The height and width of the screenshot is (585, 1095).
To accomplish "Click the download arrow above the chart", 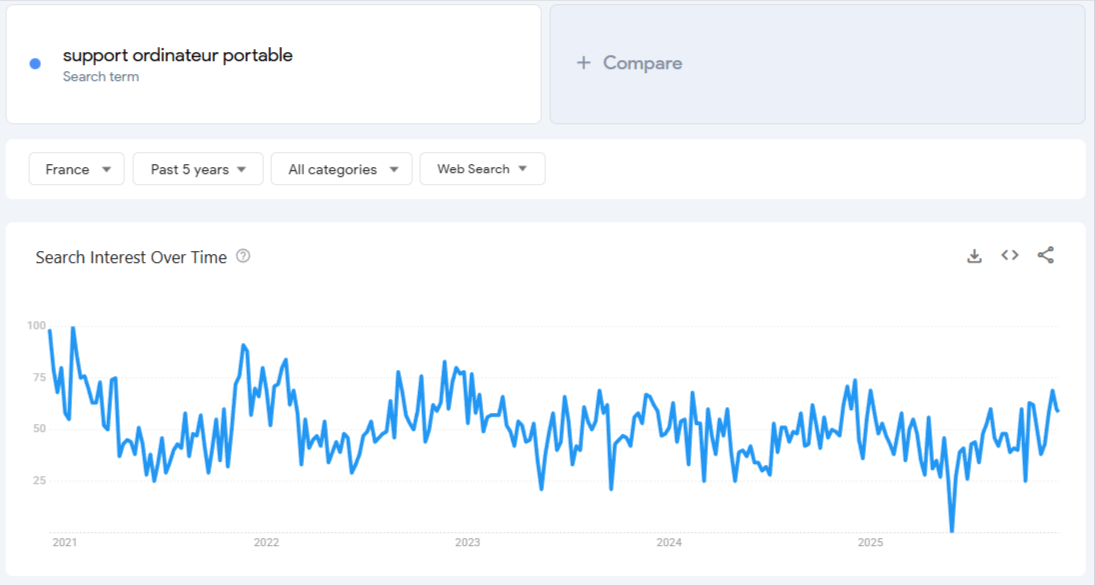I will point(974,255).
